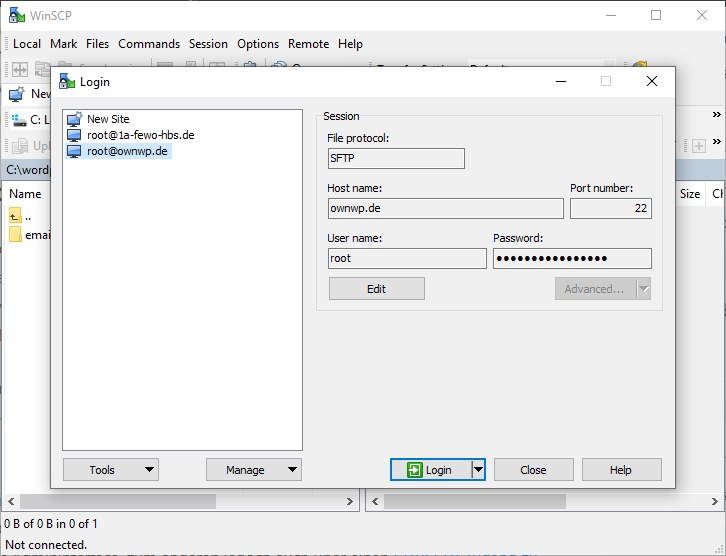The width and height of the screenshot is (726, 556).
Task: Click the '0 B of 0 B in 0 of 1' status
Action: point(51,524)
